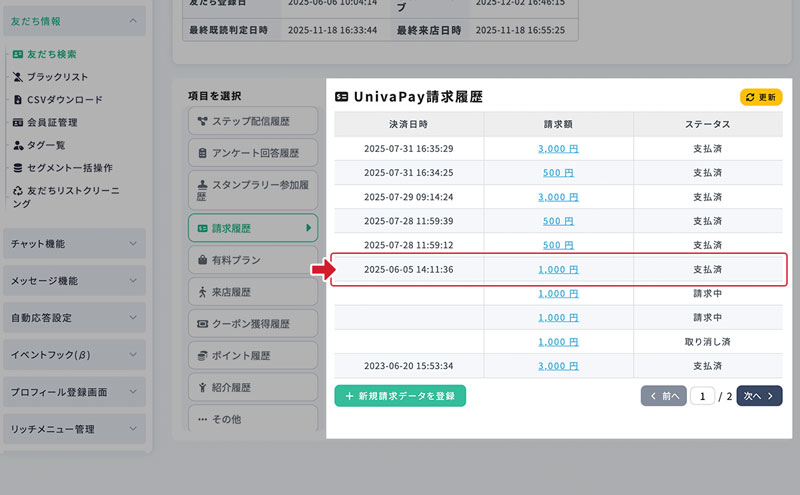Screen dimensions: 800x495
Task: Expand the 自動応答設定 menu section
Action: [x=132, y=318]
